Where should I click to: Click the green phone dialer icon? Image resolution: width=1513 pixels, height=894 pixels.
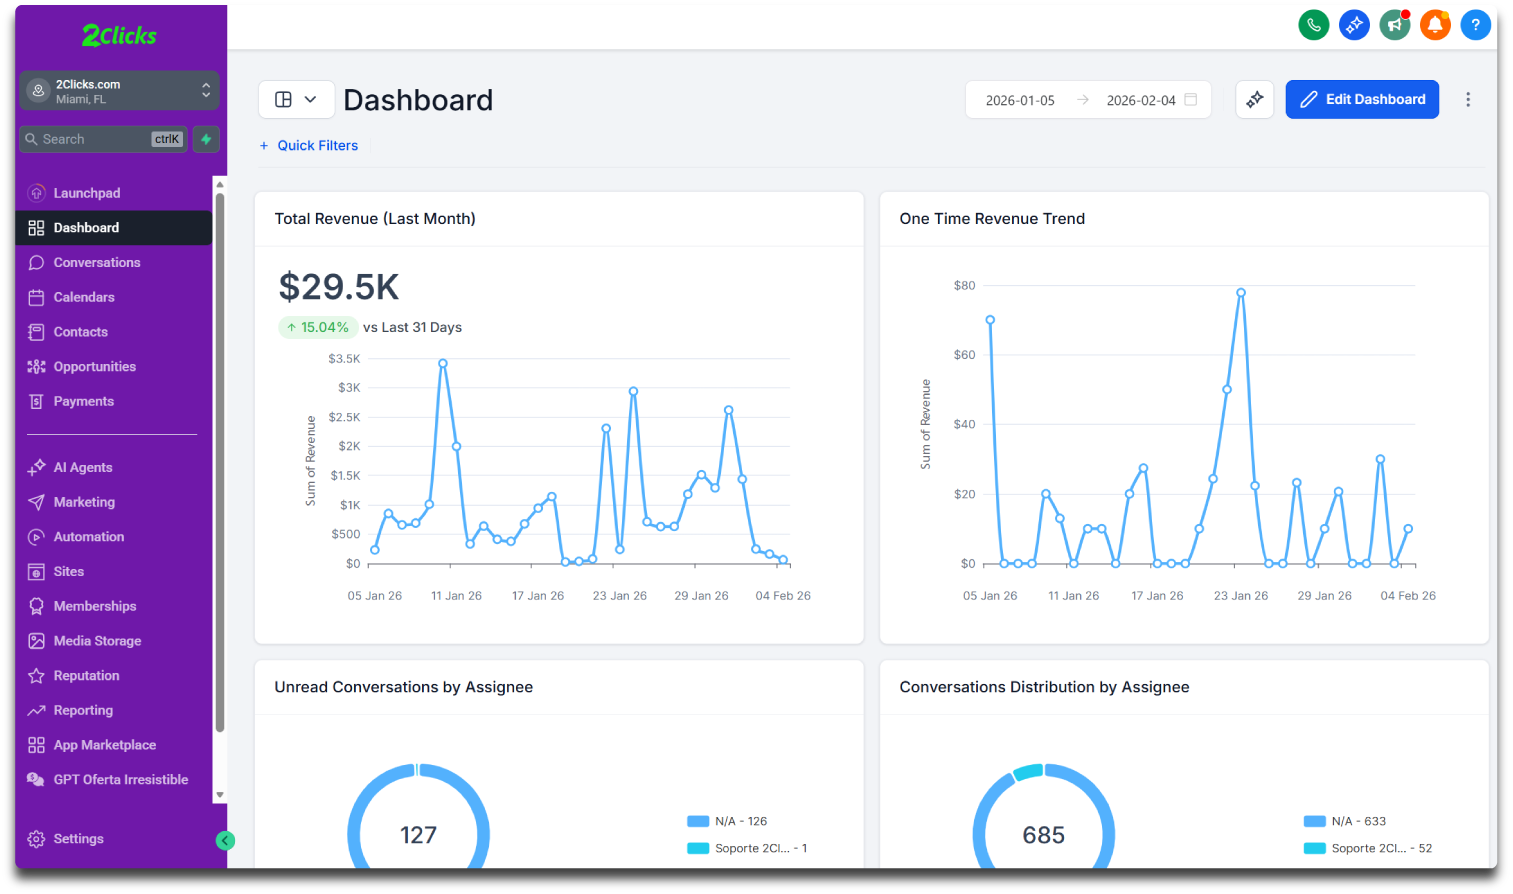(x=1313, y=25)
